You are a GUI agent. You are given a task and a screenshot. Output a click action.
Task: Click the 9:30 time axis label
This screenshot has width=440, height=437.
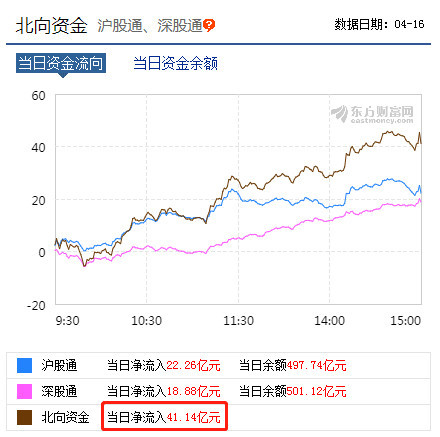67,321
